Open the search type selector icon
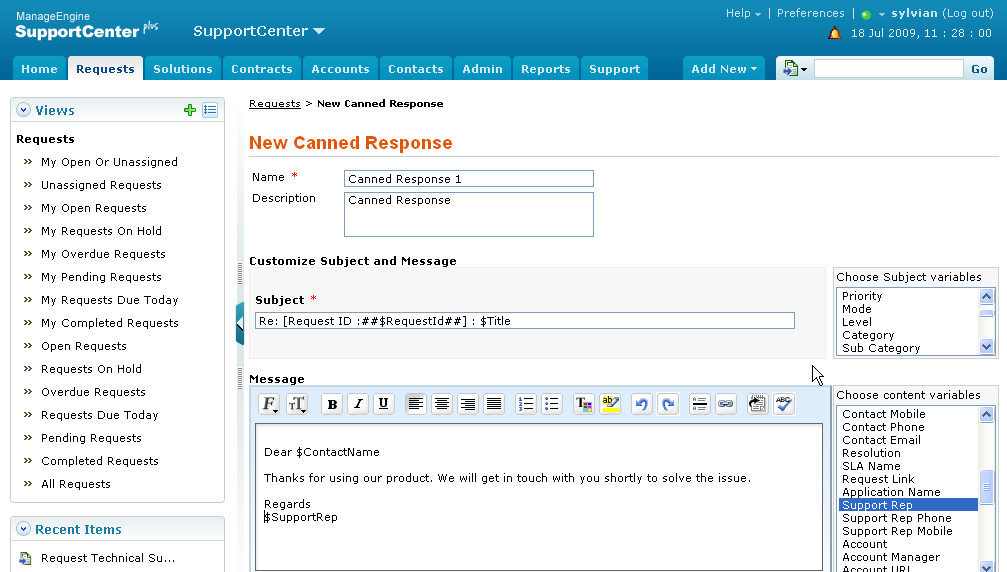This screenshot has width=1007, height=572. [x=794, y=68]
